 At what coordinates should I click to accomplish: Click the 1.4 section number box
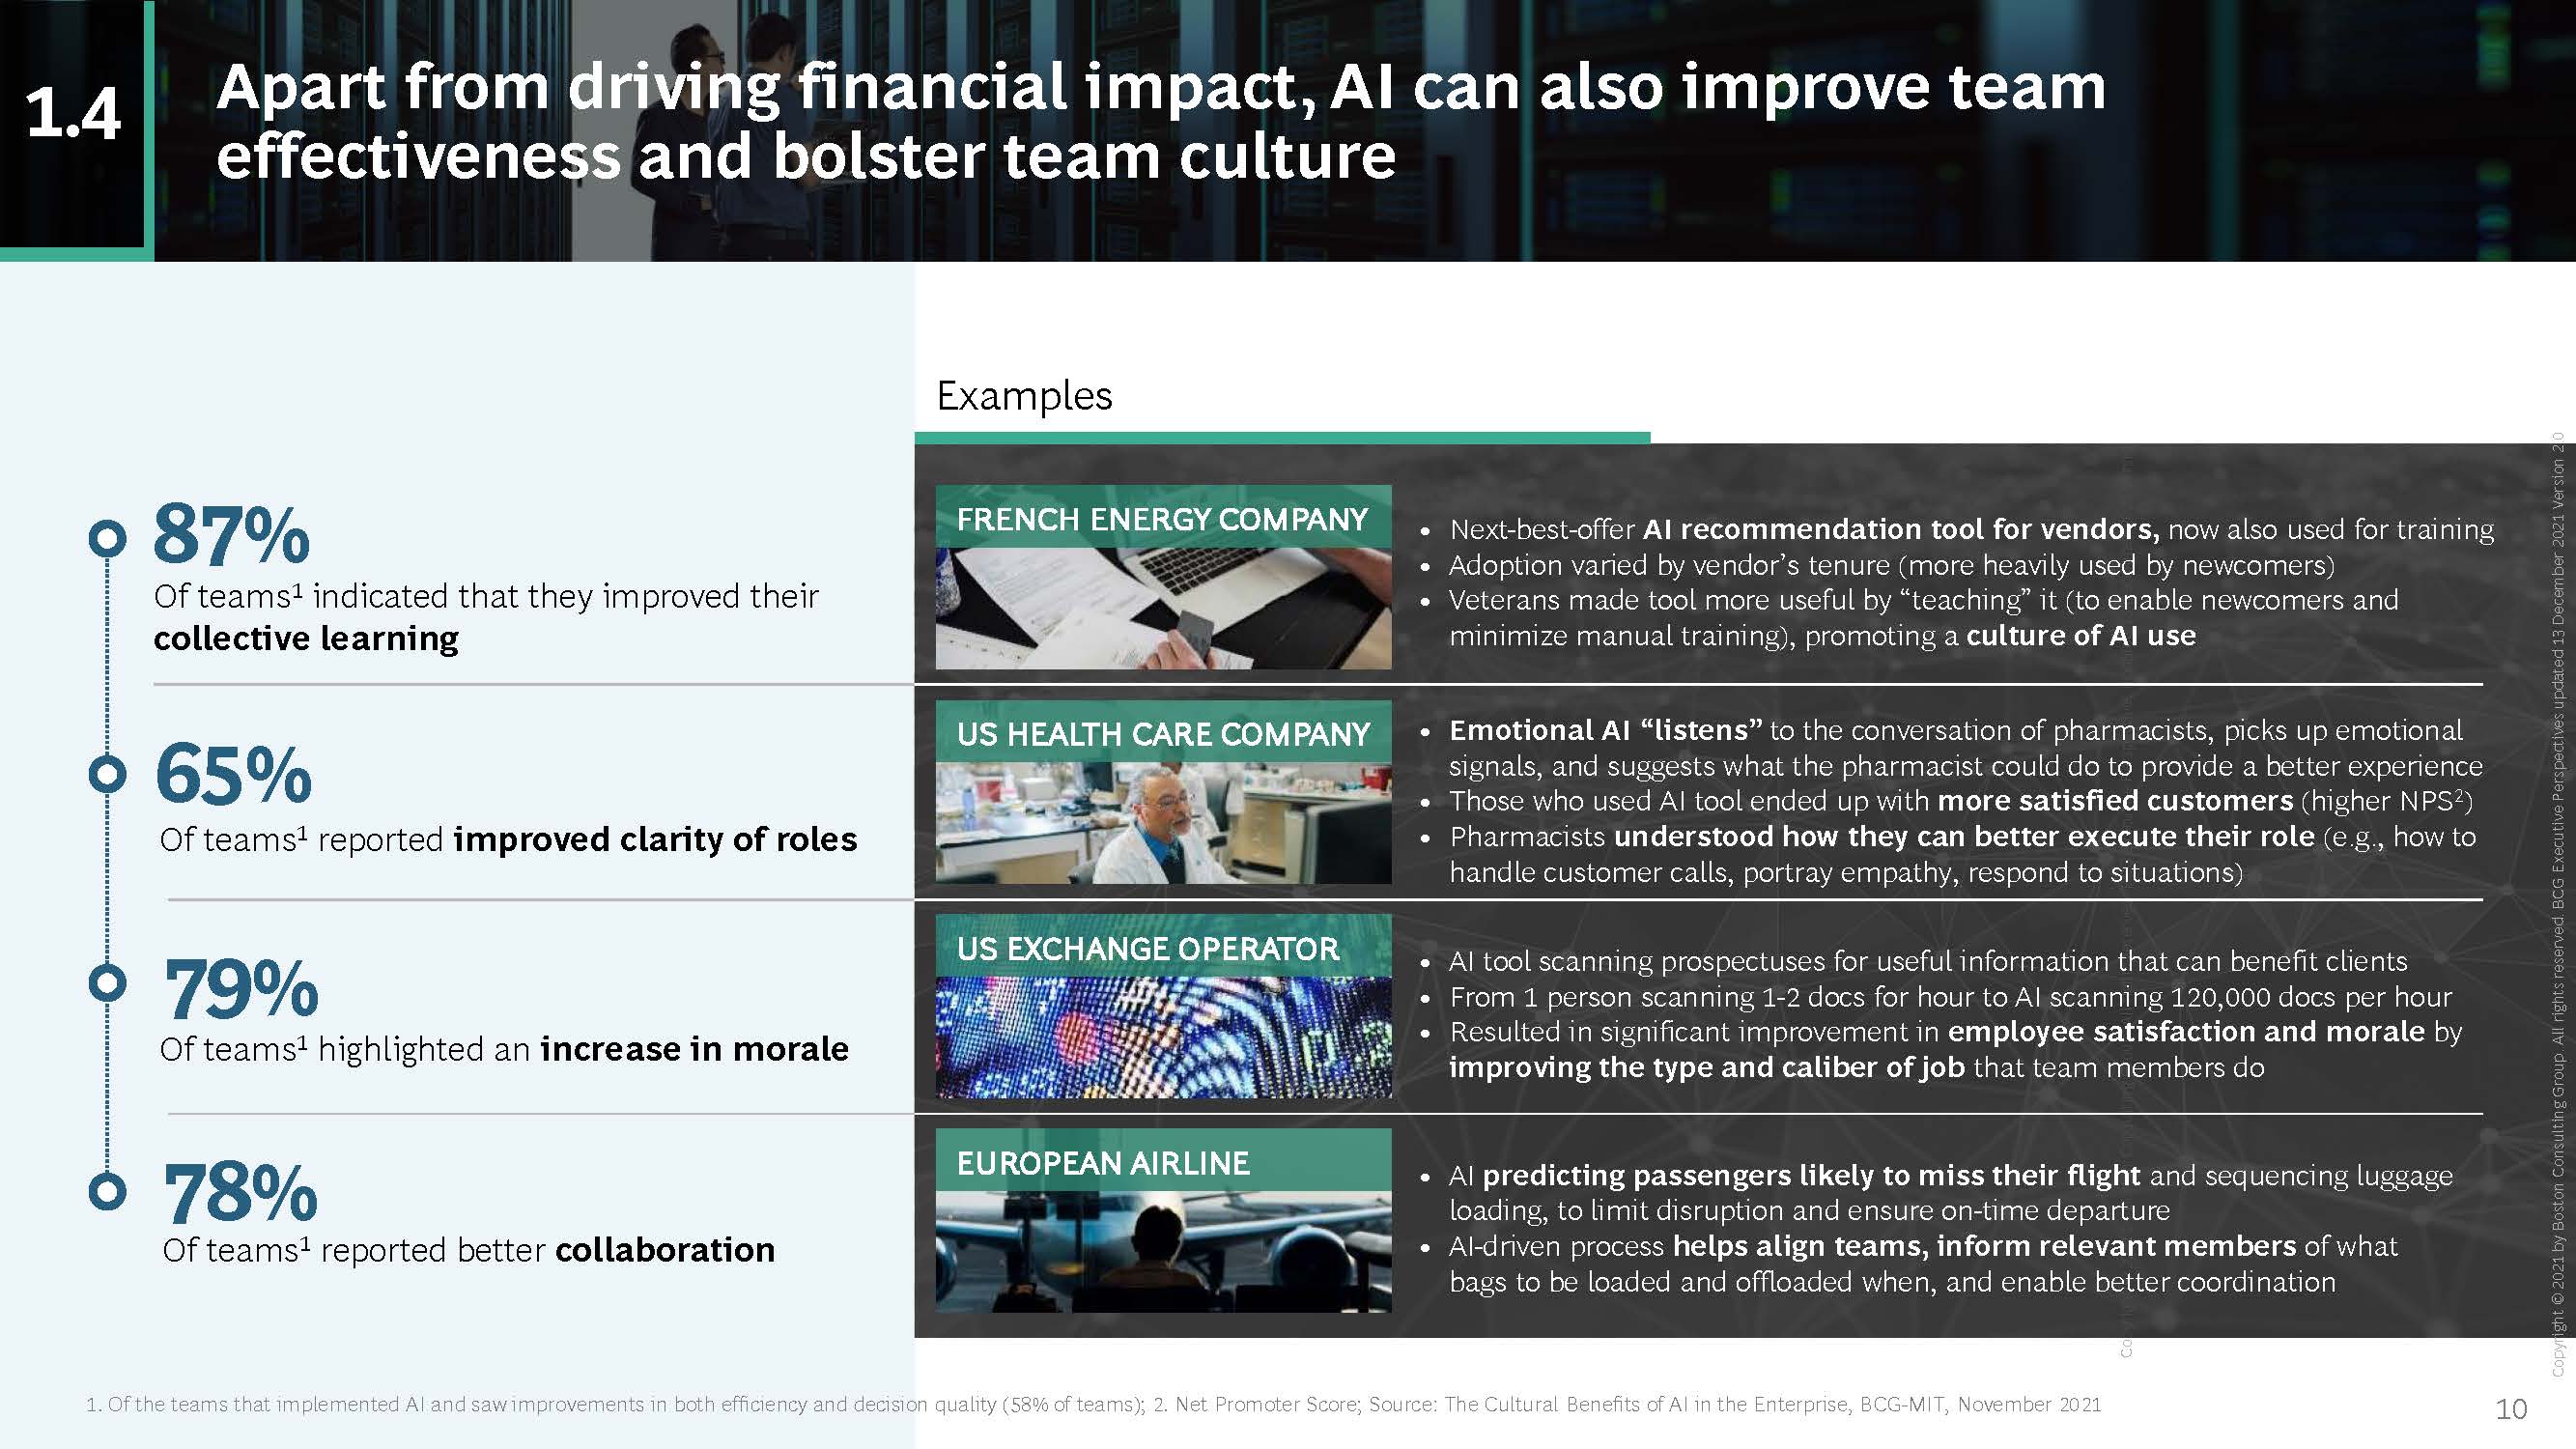coord(73,115)
